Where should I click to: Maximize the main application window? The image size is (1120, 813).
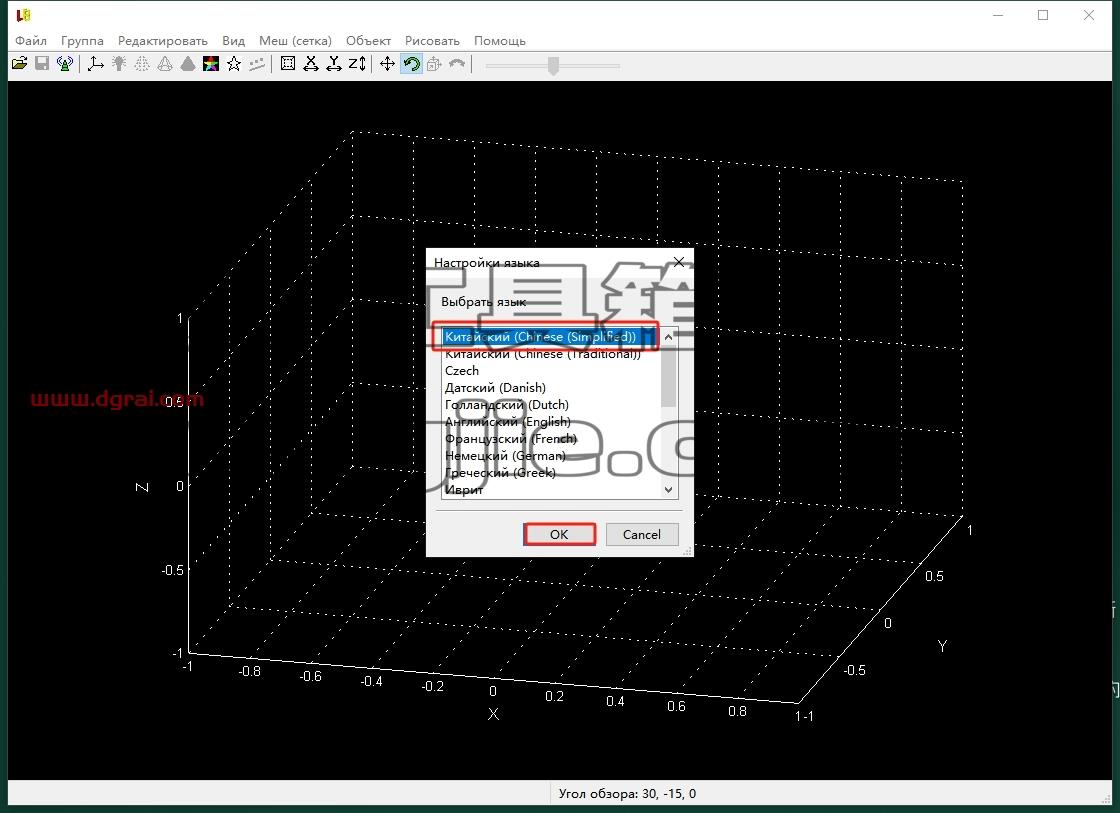1043,15
